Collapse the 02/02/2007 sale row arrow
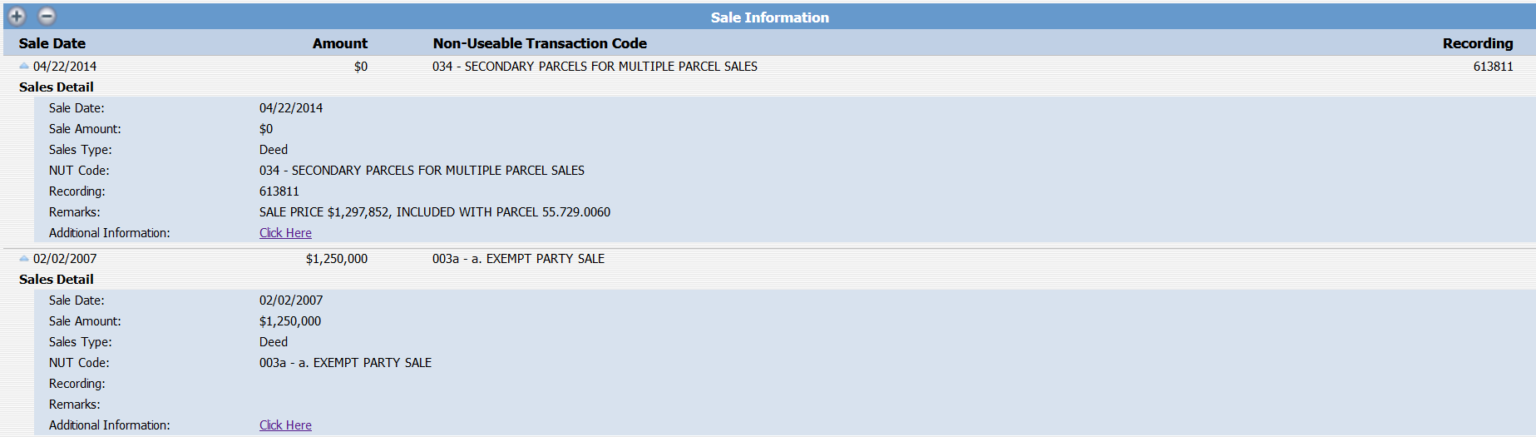The width and height of the screenshot is (1536, 437). pyautogui.click(x=24, y=258)
